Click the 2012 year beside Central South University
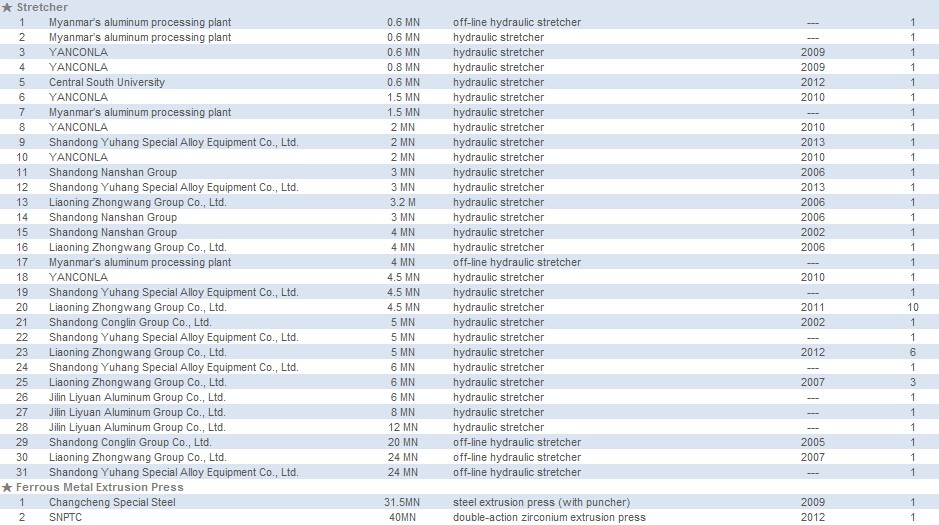The width and height of the screenshot is (939, 525). [813, 82]
